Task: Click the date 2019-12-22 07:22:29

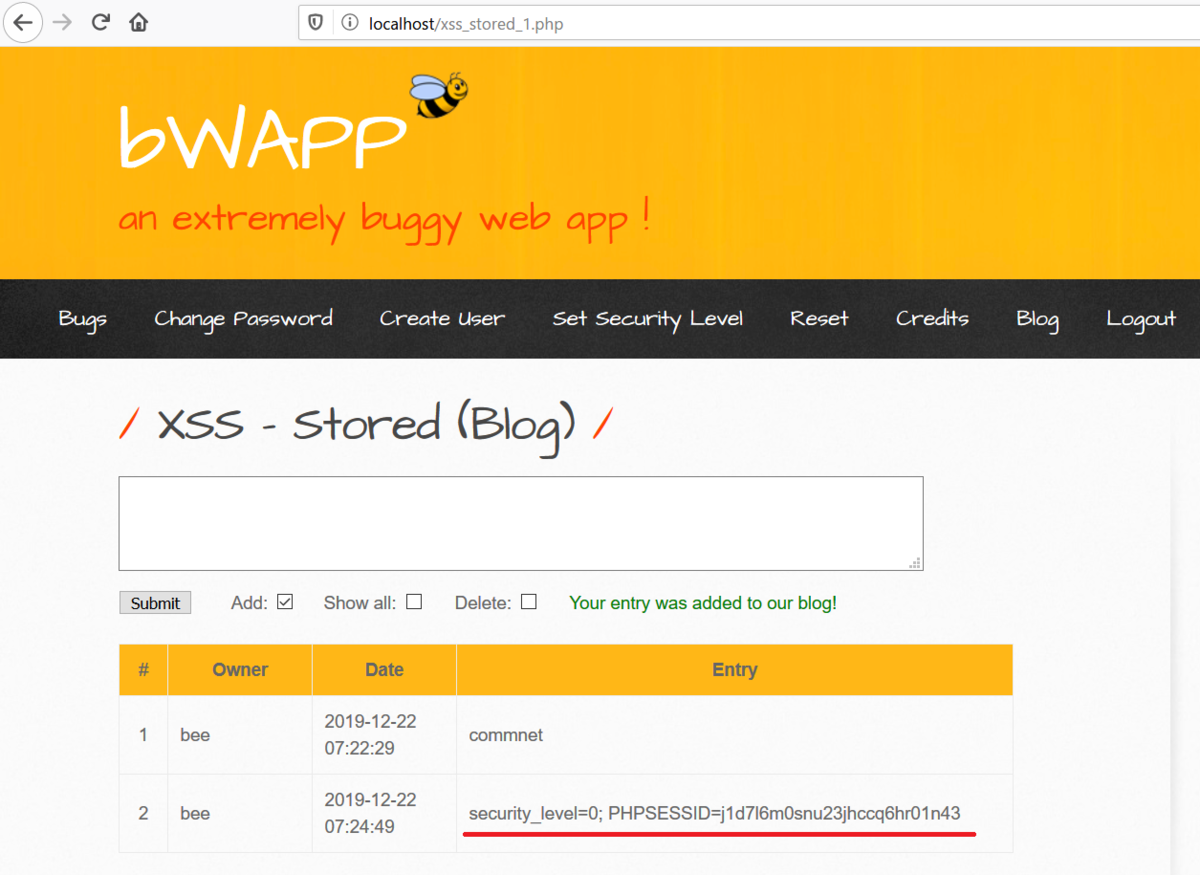Action: [371, 735]
